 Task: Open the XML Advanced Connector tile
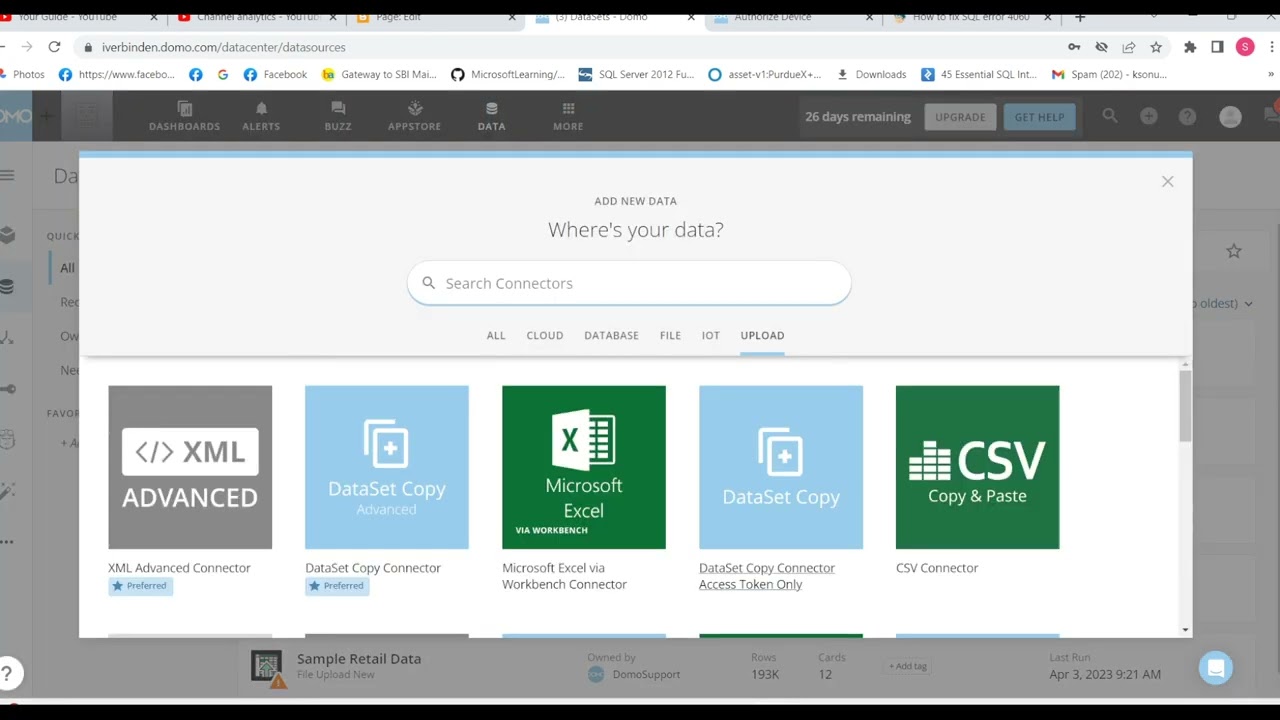point(190,467)
